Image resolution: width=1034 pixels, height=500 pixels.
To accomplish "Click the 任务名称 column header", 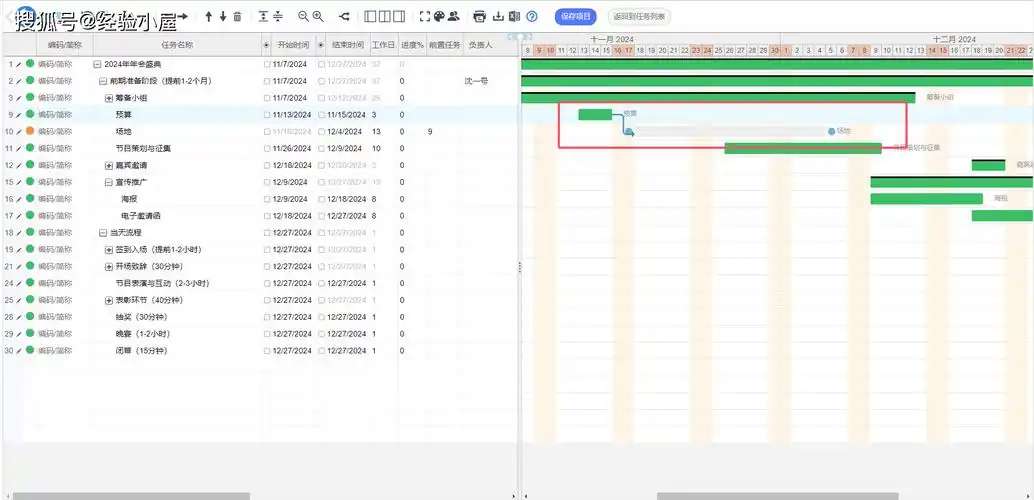I will [177, 45].
